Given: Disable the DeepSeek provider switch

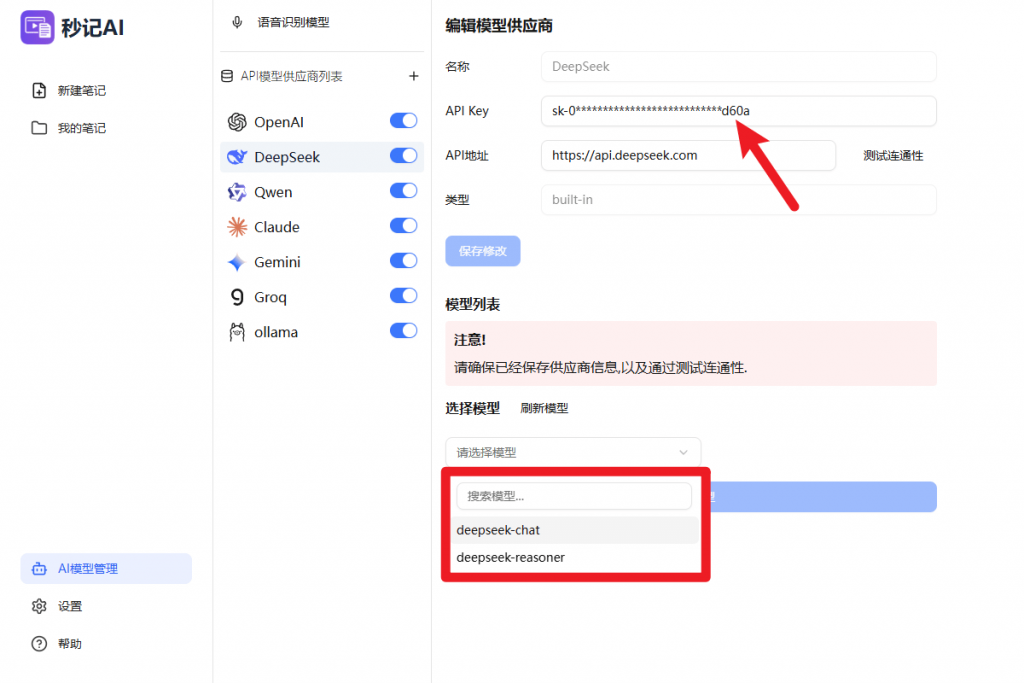Looking at the screenshot, I should point(403,156).
